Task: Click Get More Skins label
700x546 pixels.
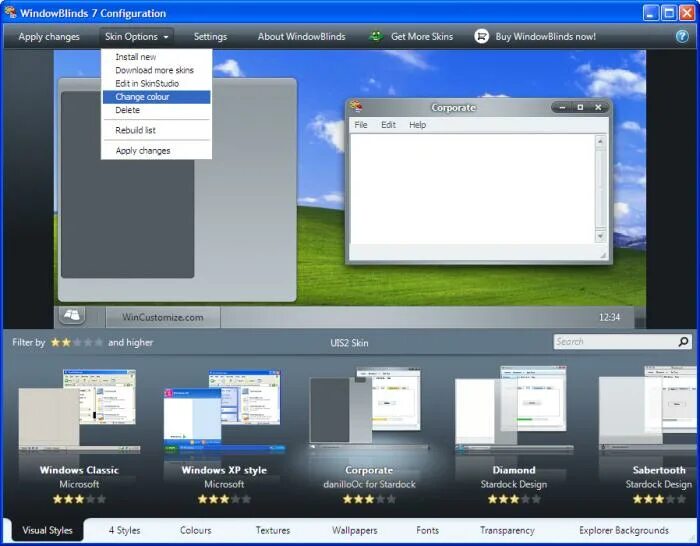Action: click(x=422, y=37)
